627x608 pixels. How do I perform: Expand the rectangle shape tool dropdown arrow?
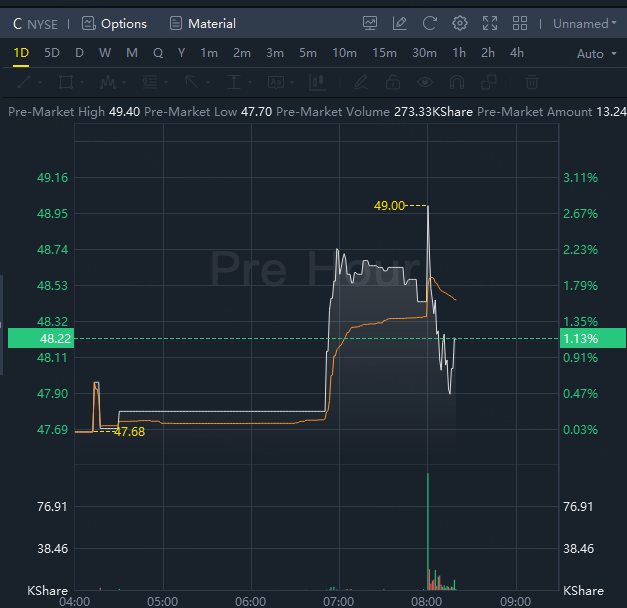[x=81, y=82]
